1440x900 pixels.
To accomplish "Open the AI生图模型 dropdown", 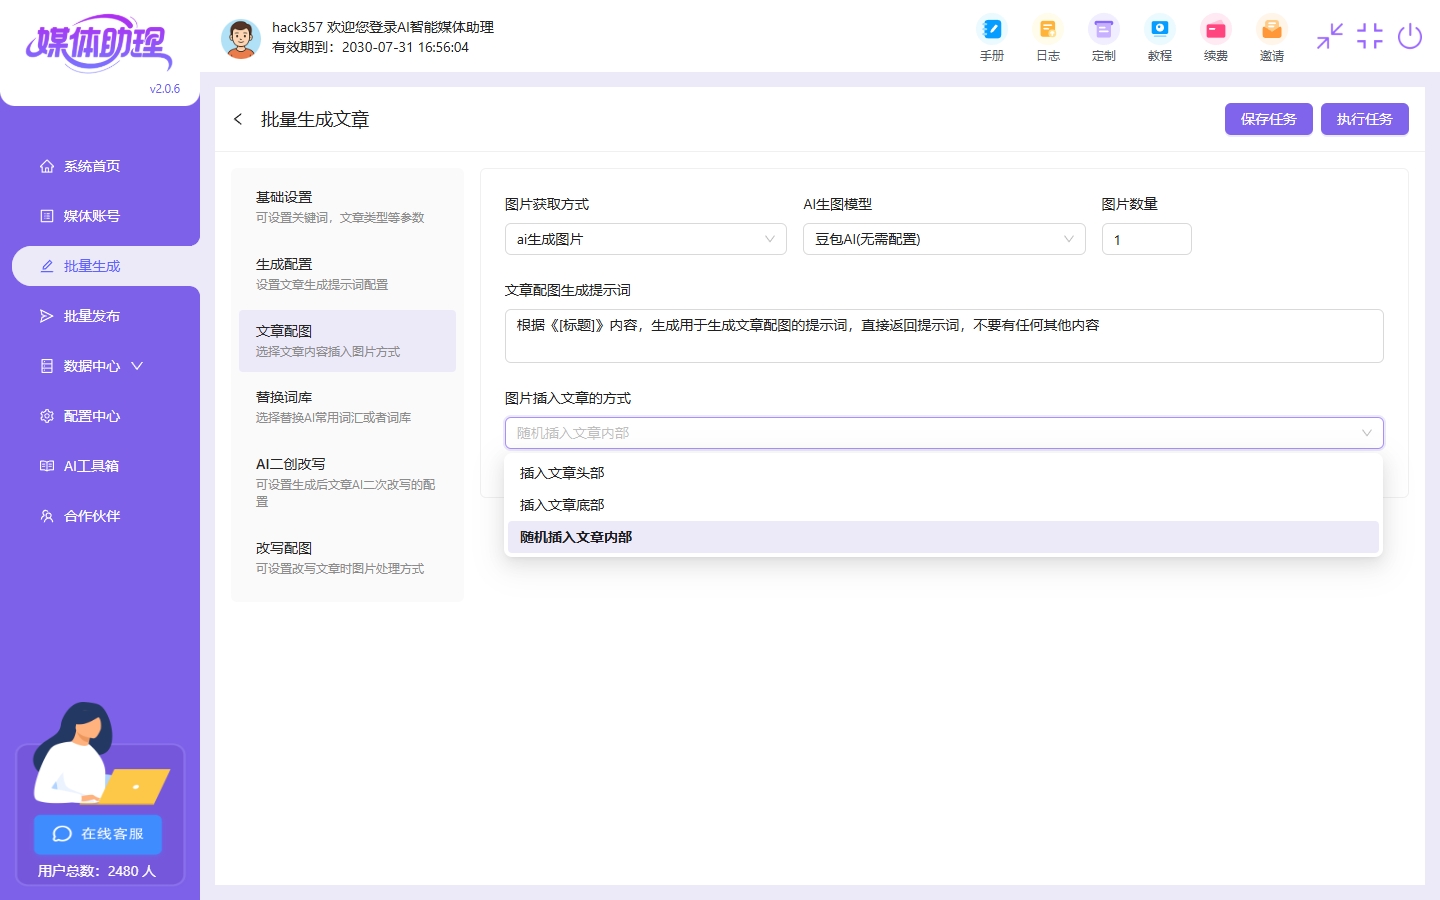I will (943, 239).
